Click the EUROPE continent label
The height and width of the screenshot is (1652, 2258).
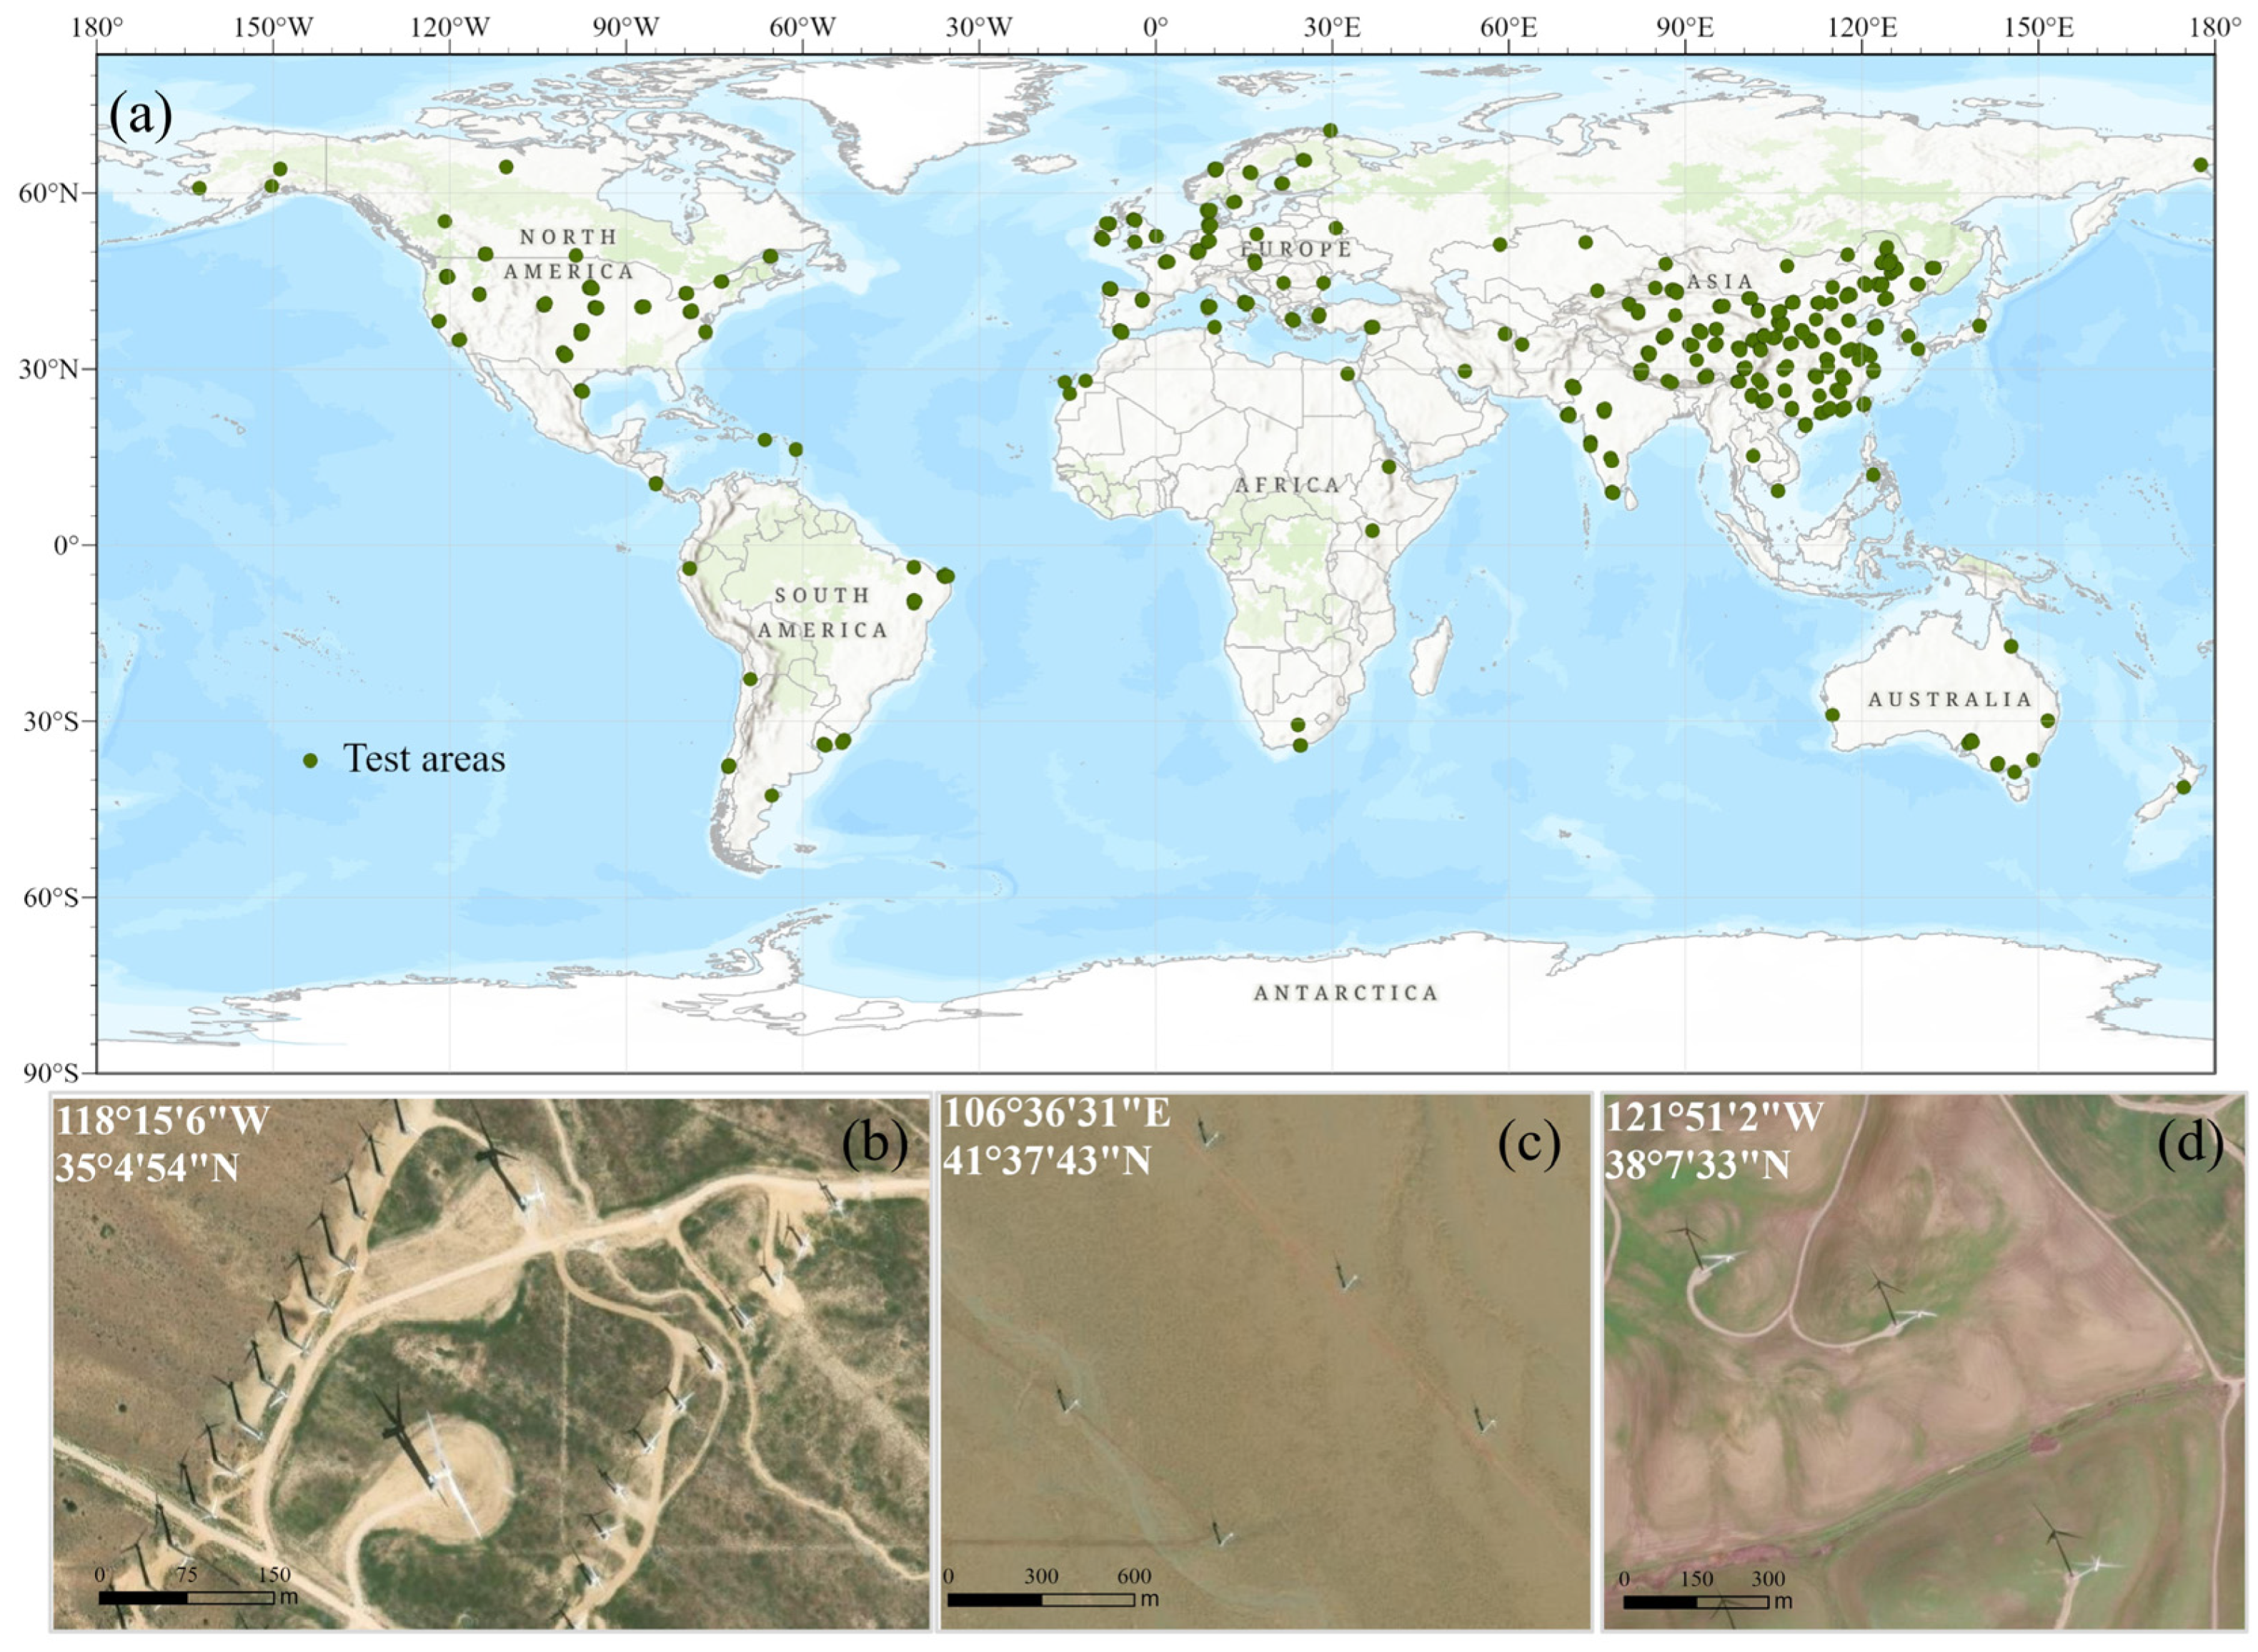click(x=1296, y=249)
